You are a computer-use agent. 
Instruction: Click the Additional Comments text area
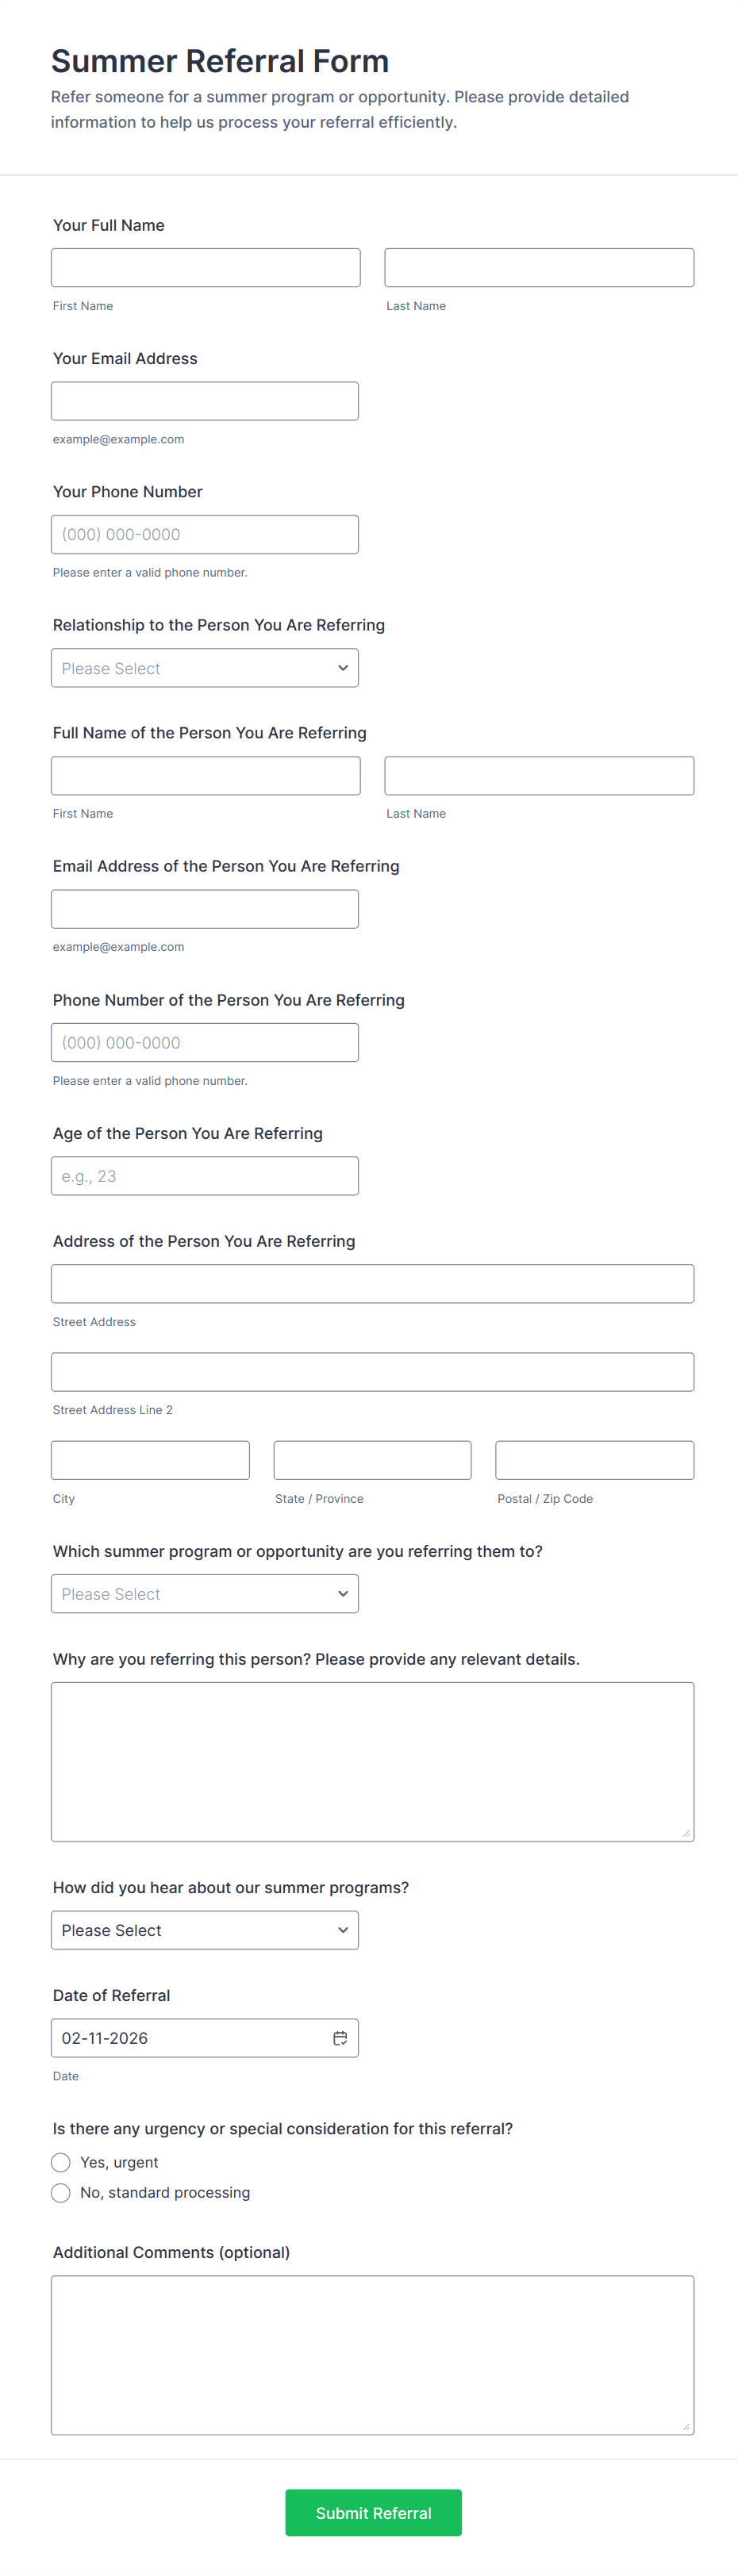pos(372,2354)
